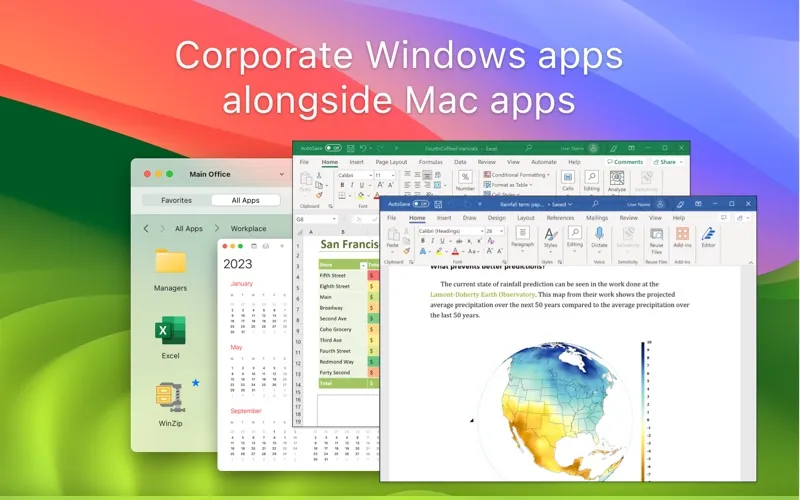800x500 pixels.
Task: Open Page Layout tab in Excel
Action: (391, 162)
